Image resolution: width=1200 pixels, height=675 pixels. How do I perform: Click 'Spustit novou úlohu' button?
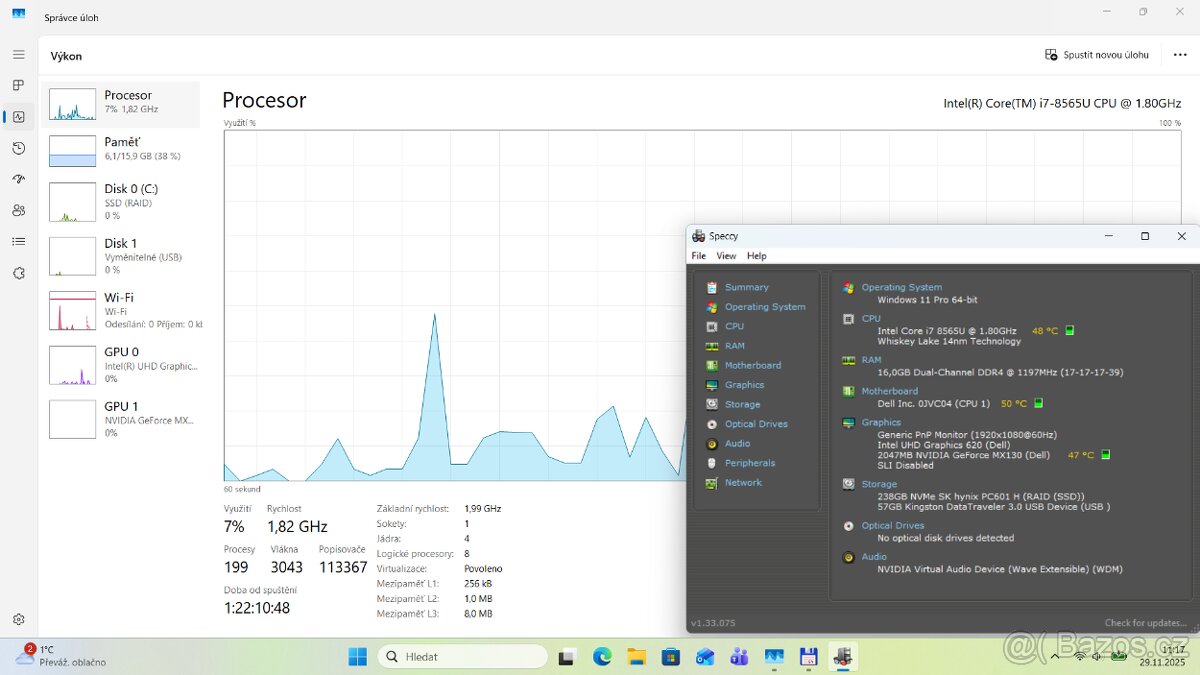click(x=1097, y=55)
